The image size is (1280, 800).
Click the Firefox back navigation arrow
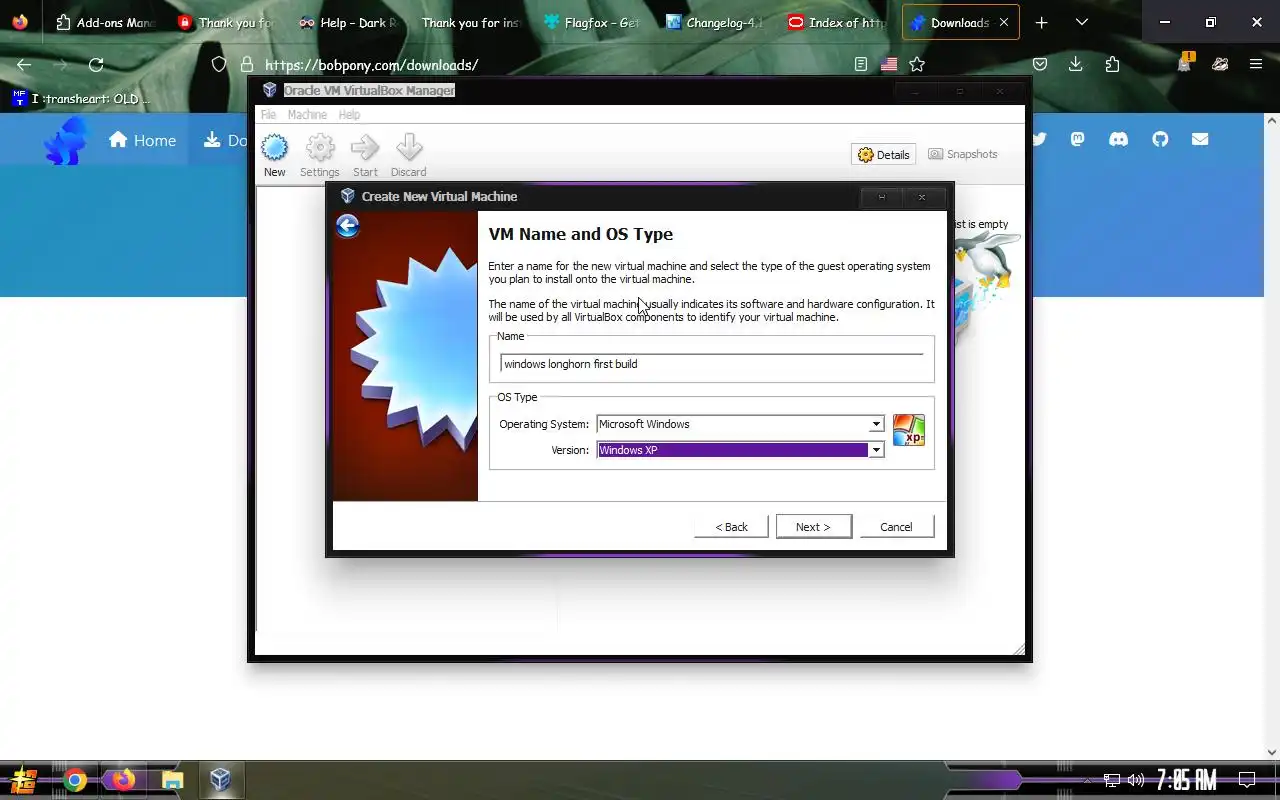(24, 65)
